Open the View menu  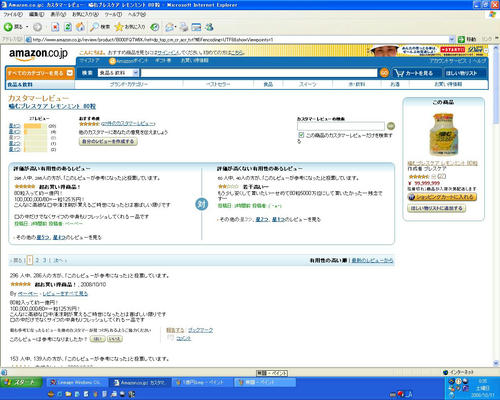pos(58,14)
